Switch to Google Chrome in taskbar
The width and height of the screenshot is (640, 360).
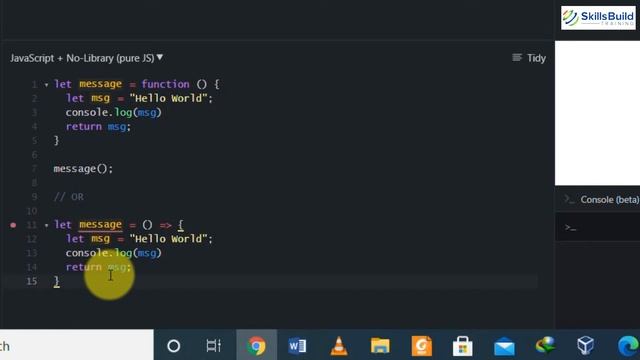coord(256,346)
